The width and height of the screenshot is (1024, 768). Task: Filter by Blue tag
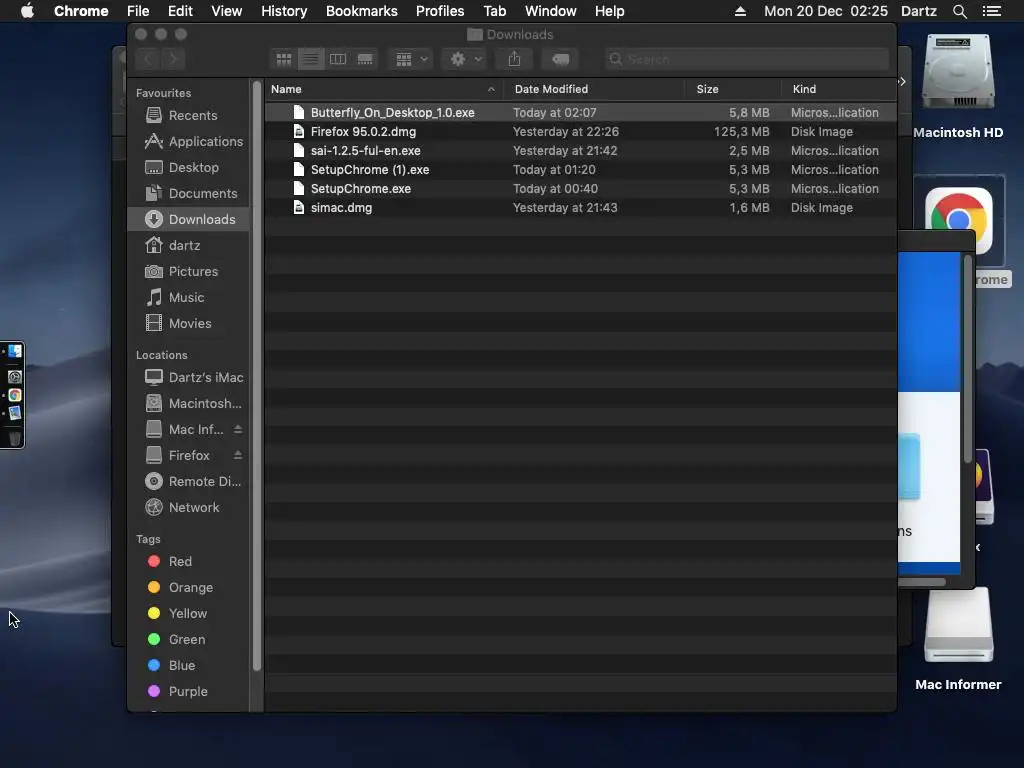pyautogui.click(x=188, y=666)
